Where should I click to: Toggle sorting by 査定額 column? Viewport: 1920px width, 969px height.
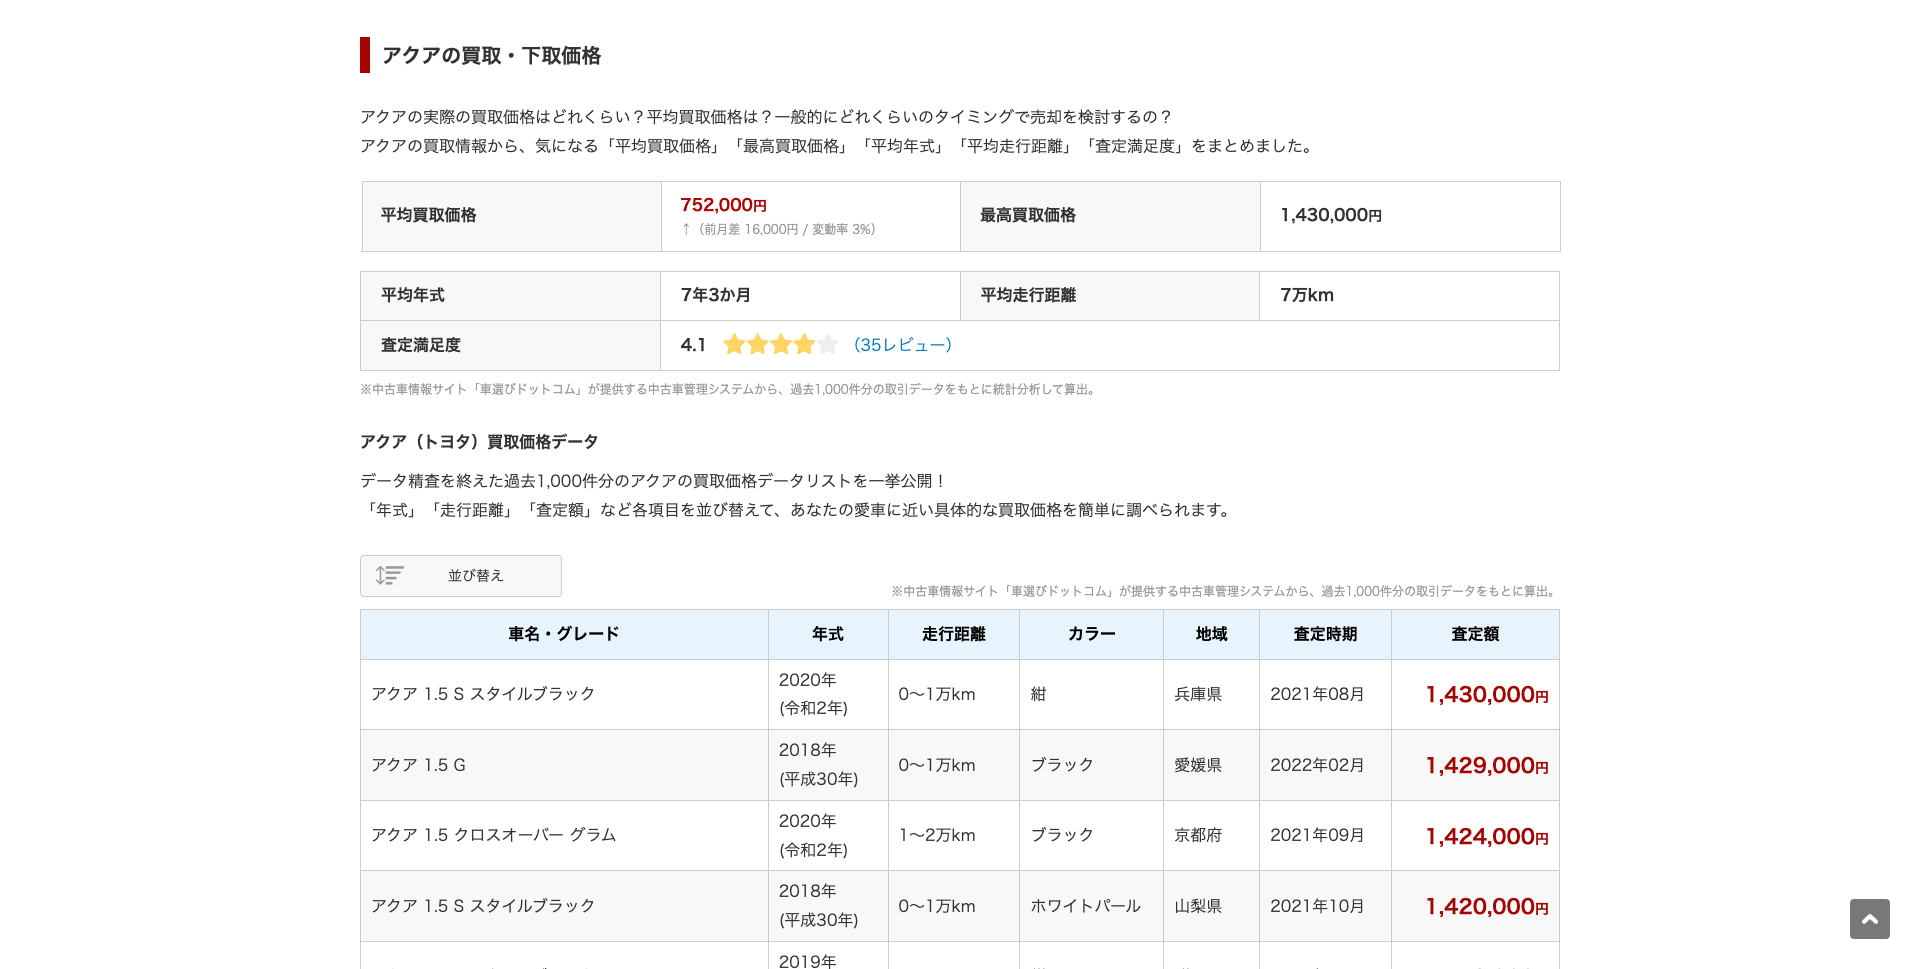[1474, 634]
